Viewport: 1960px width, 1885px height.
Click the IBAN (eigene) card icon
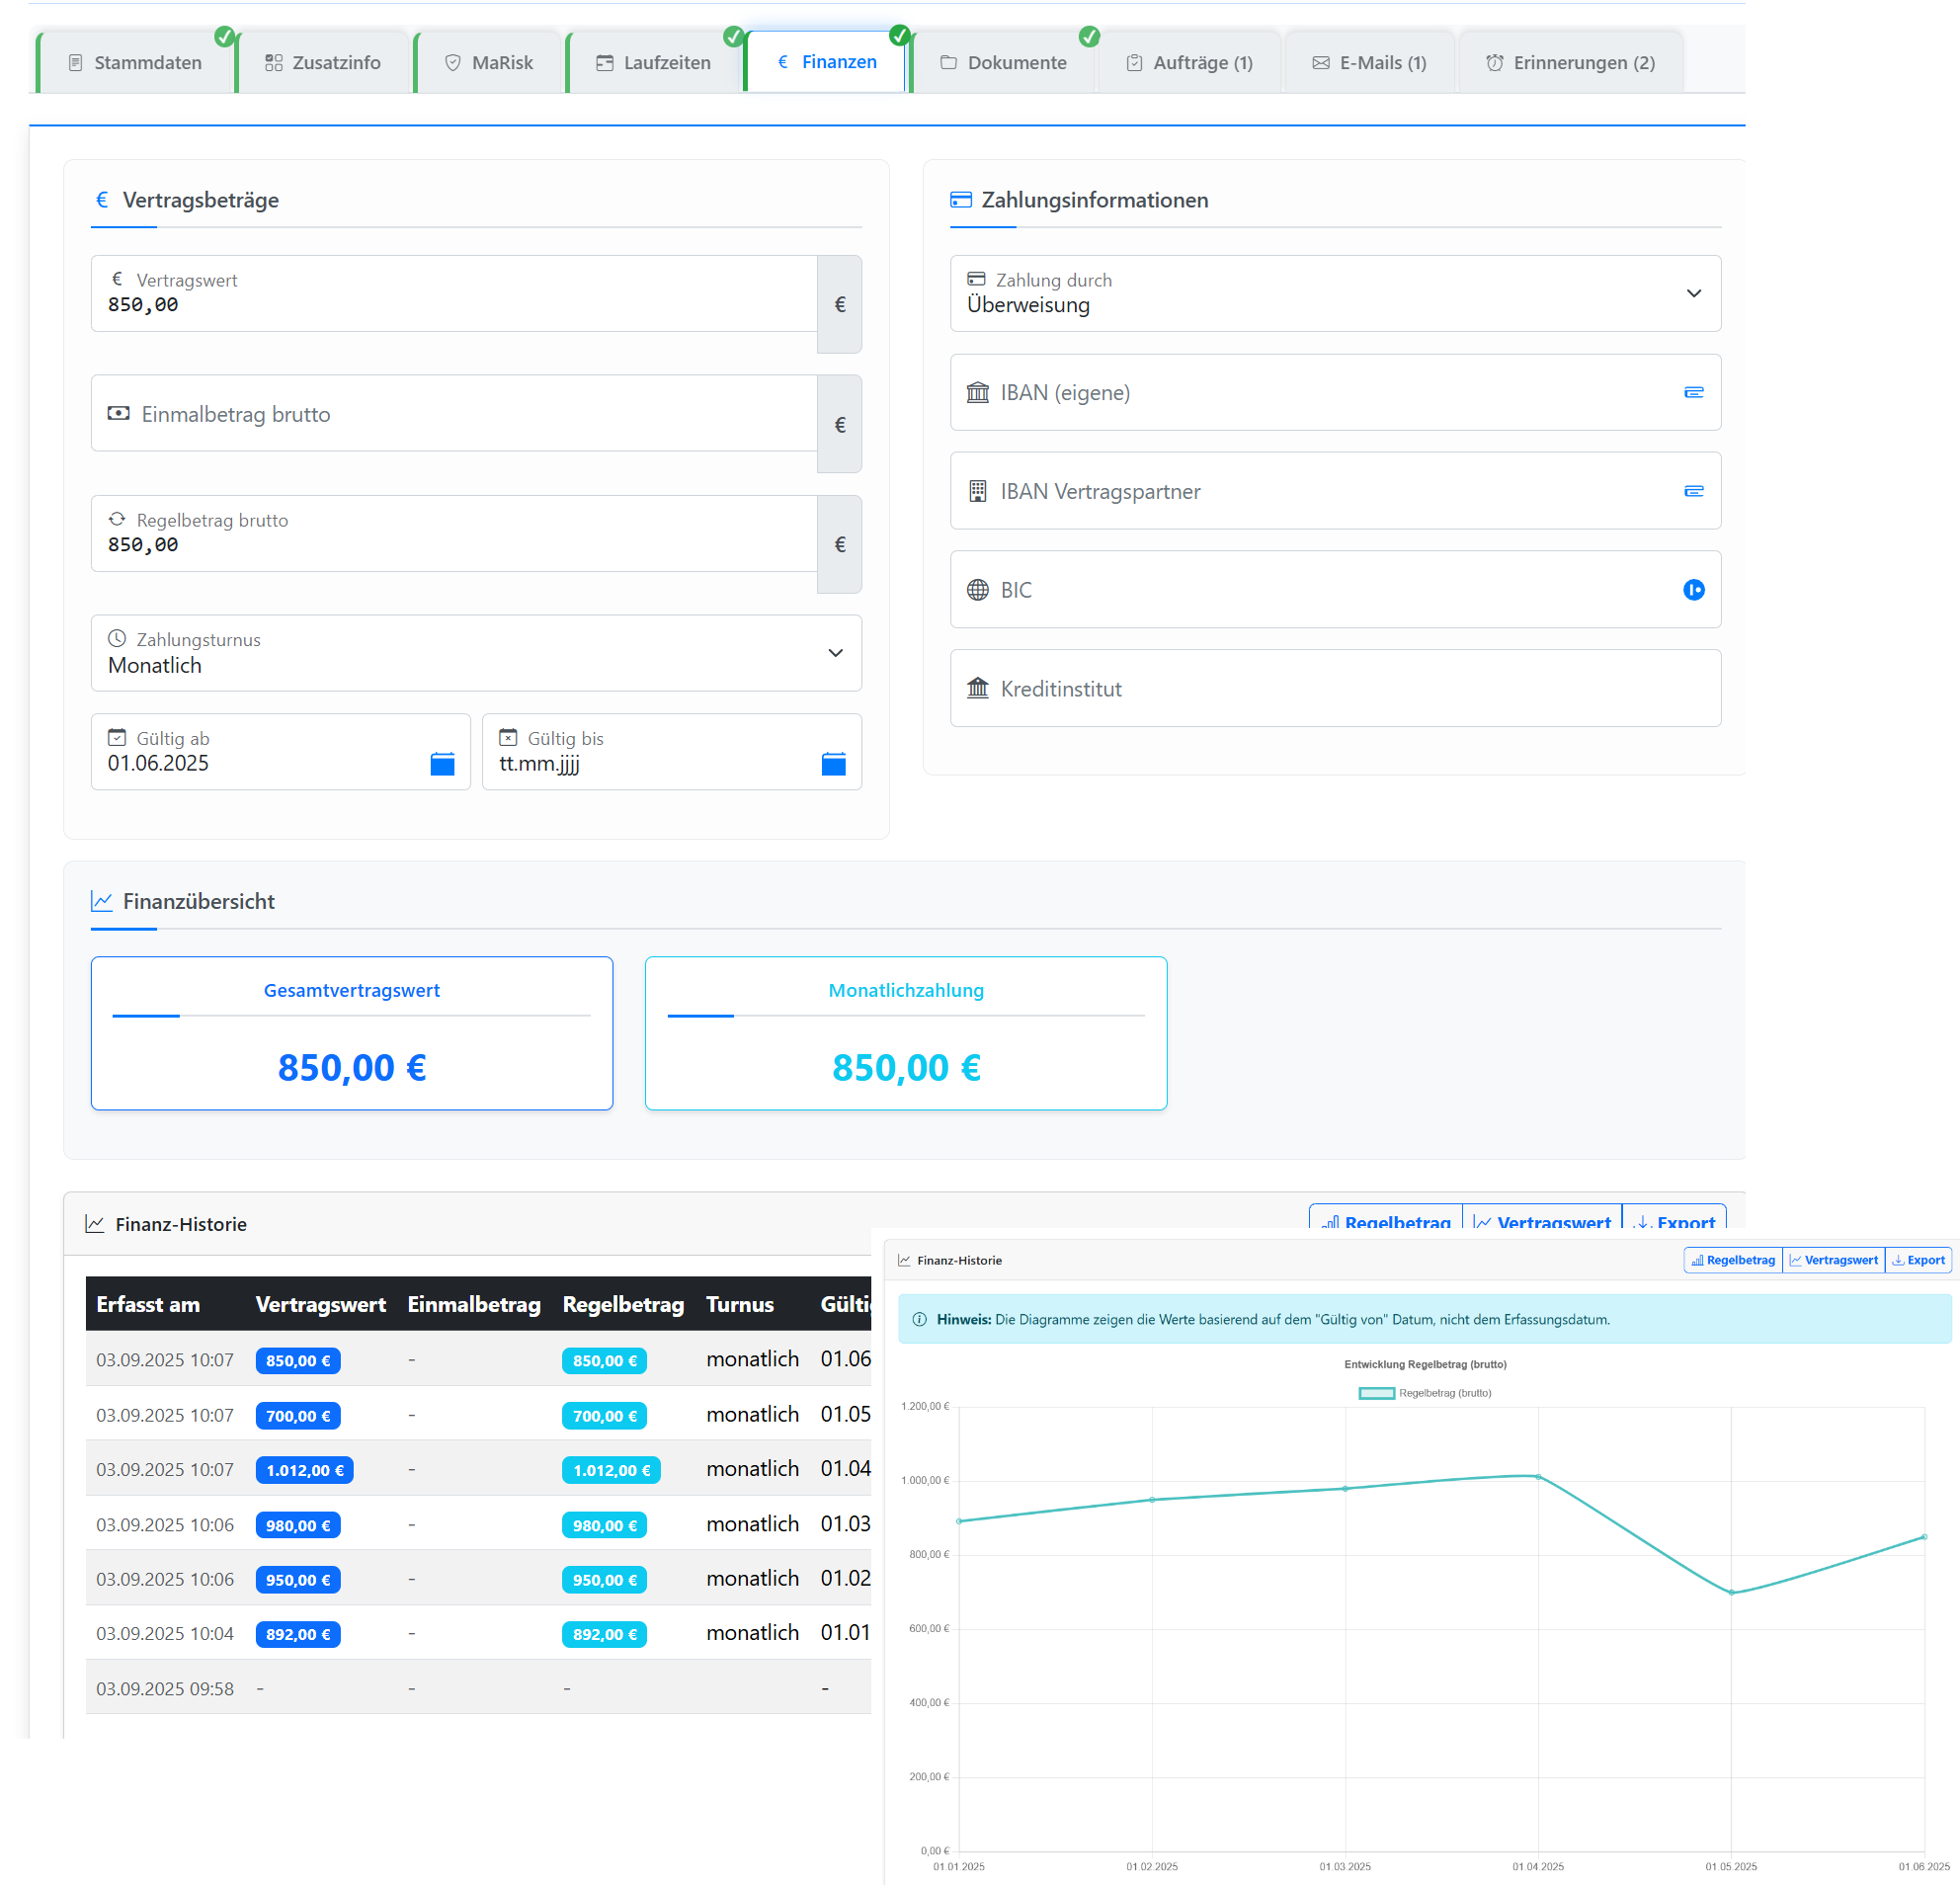pyautogui.click(x=1693, y=392)
